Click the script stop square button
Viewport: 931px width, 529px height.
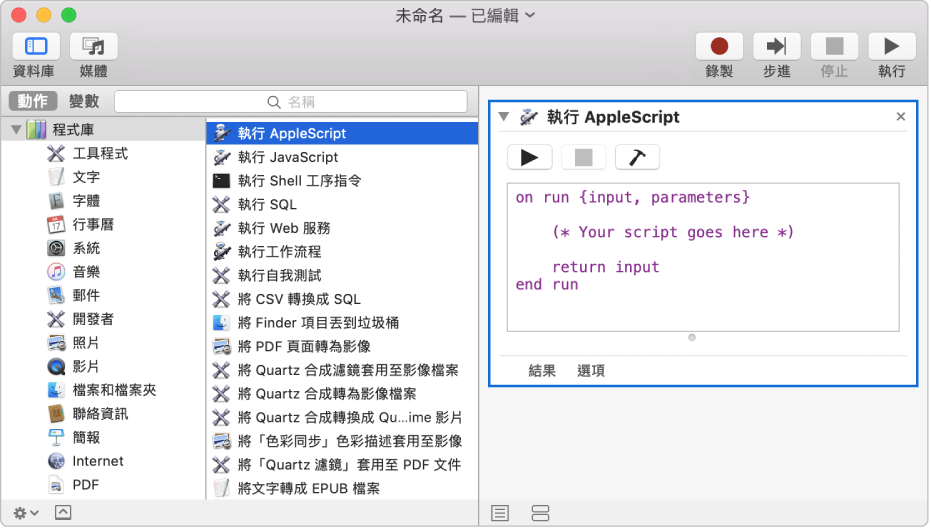pyautogui.click(x=583, y=157)
